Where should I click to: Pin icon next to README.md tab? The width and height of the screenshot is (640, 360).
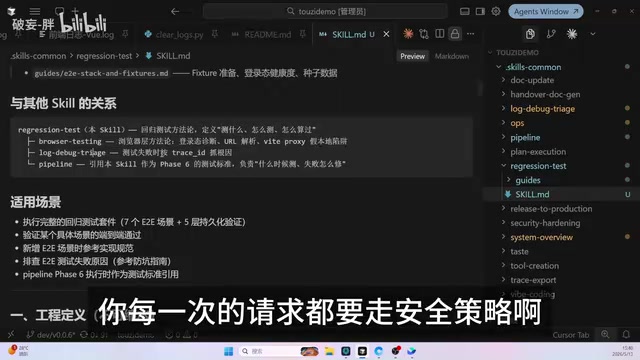[x=302, y=35]
